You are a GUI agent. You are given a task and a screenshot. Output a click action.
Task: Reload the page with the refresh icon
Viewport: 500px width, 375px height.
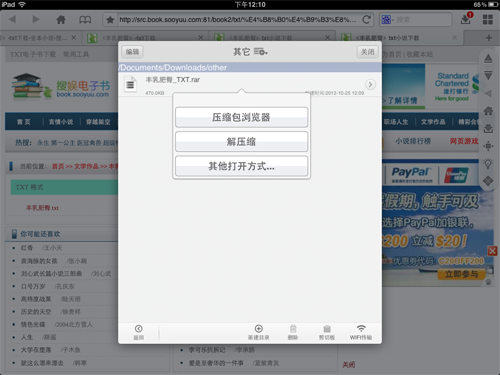point(366,20)
